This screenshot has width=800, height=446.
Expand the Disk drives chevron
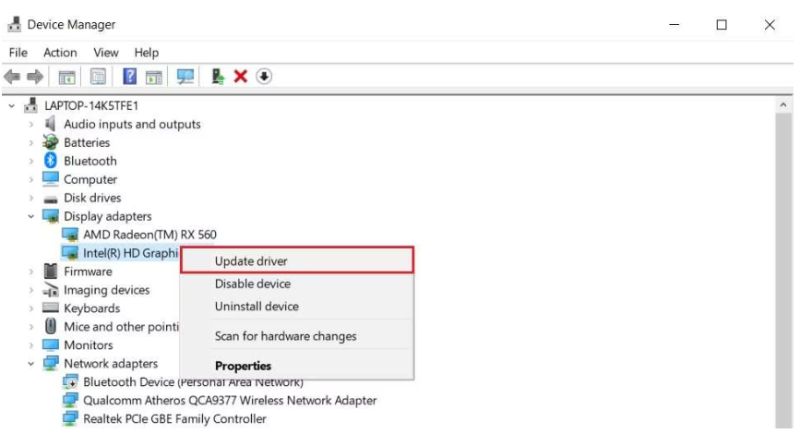[31, 197]
